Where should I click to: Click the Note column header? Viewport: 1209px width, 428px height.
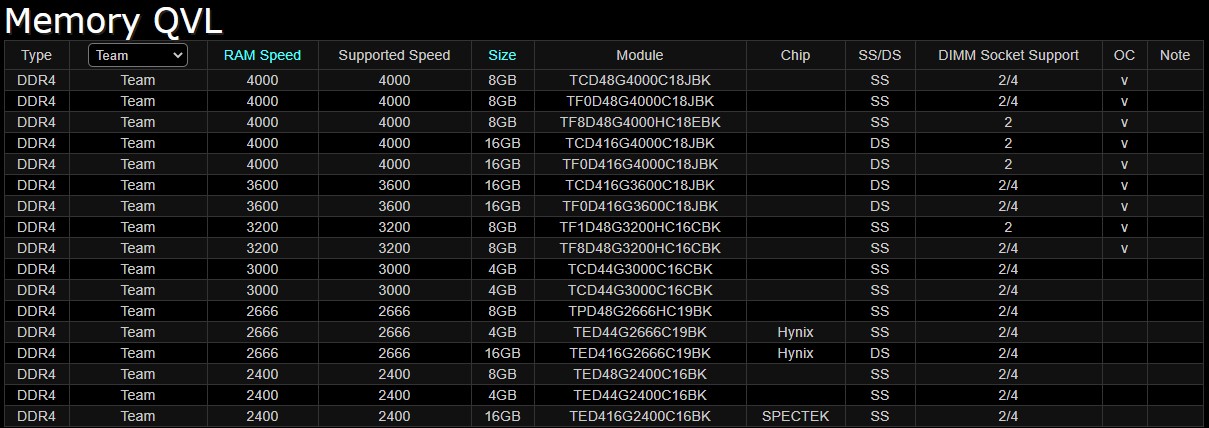click(x=1174, y=56)
